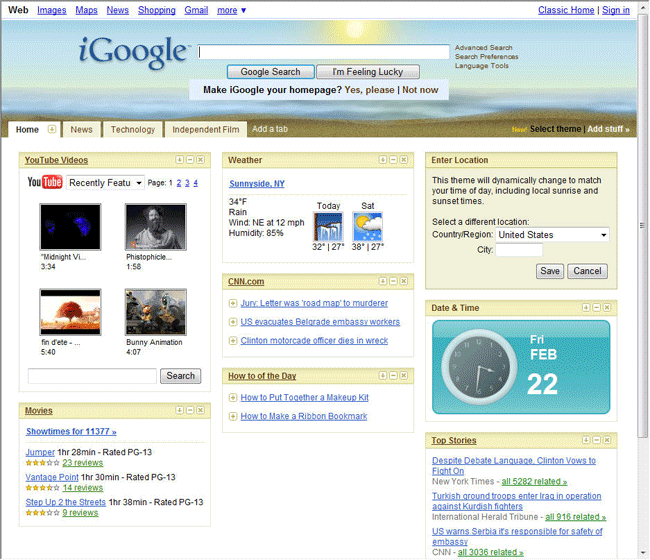Open the Movies gadget menu icon
Viewport: 650px width, 560px height.
tap(179, 410)
